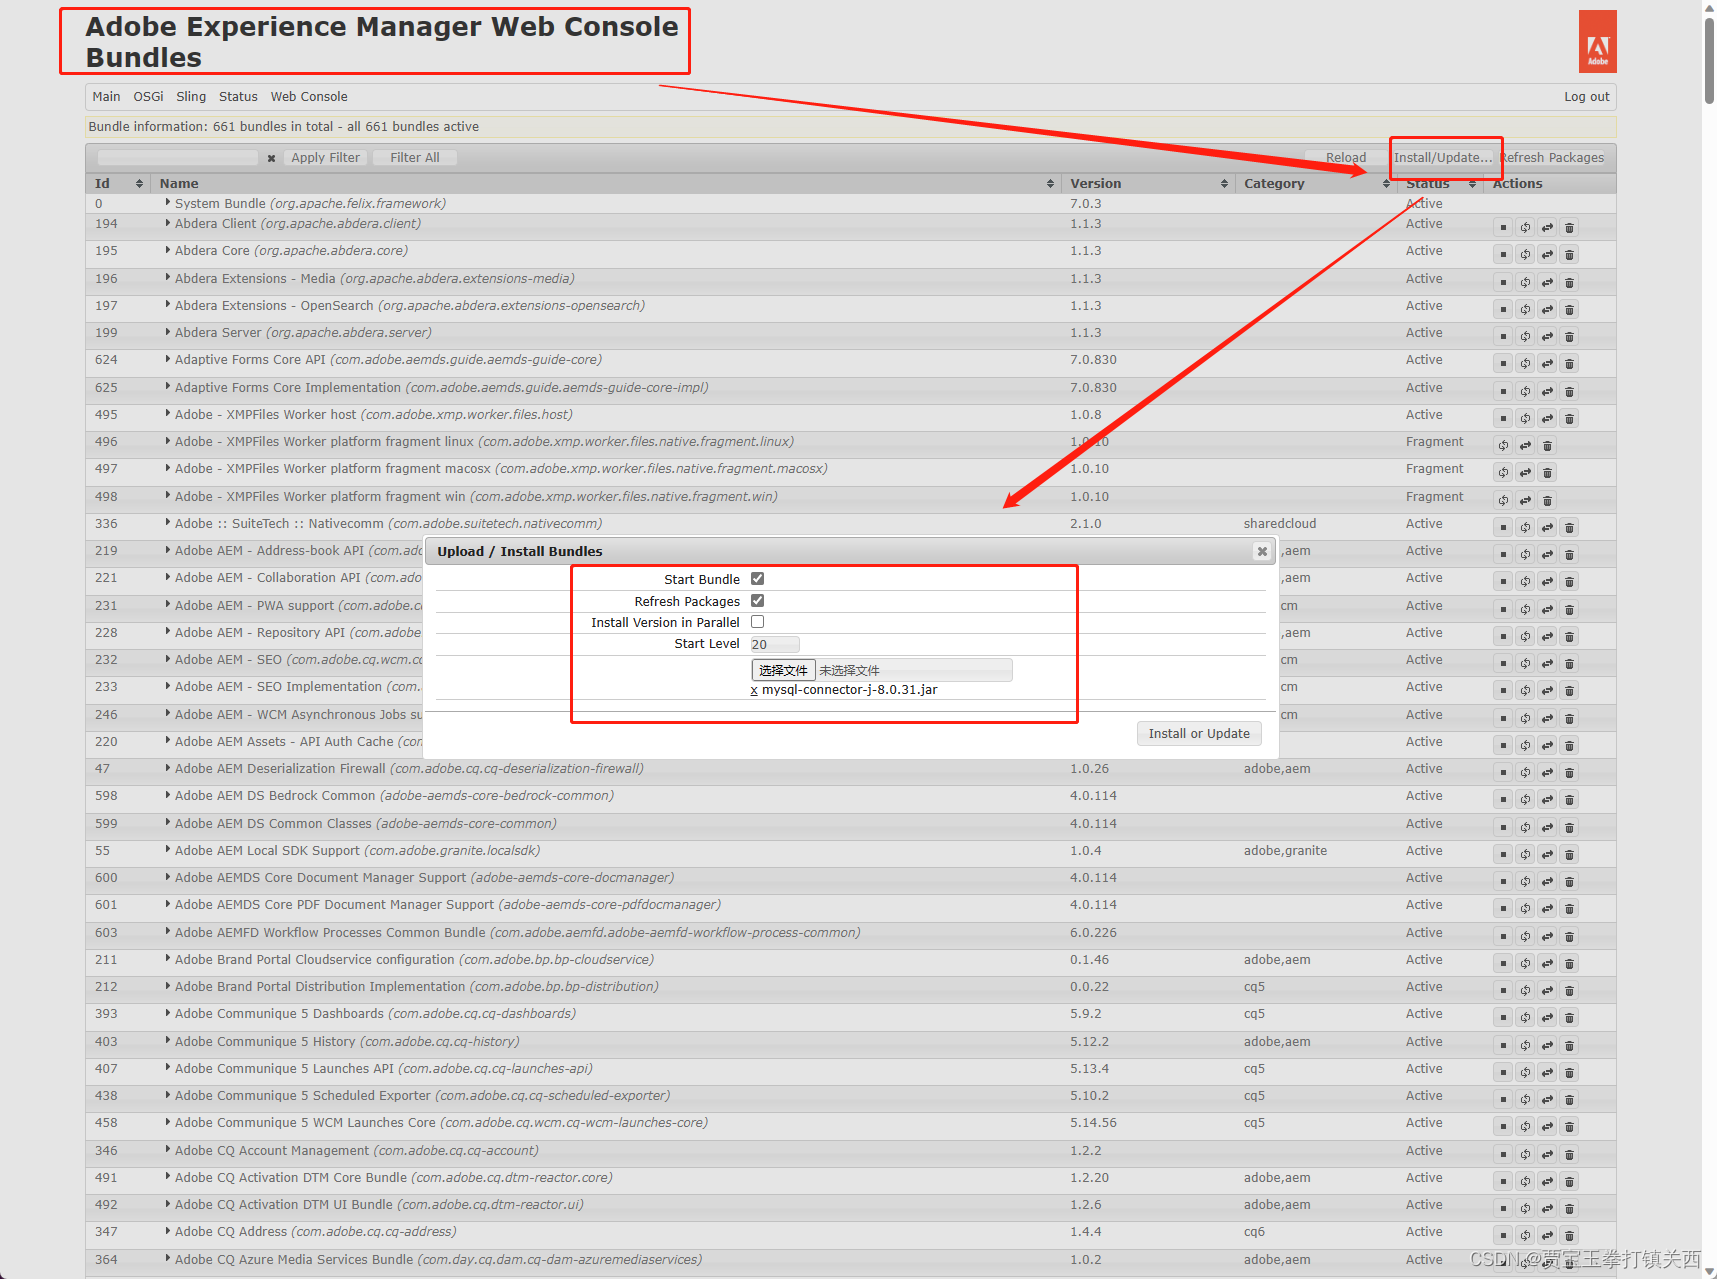
Task: Uninstall XMPFiles Worker host bundle
Action: [x=1569, y=419]
